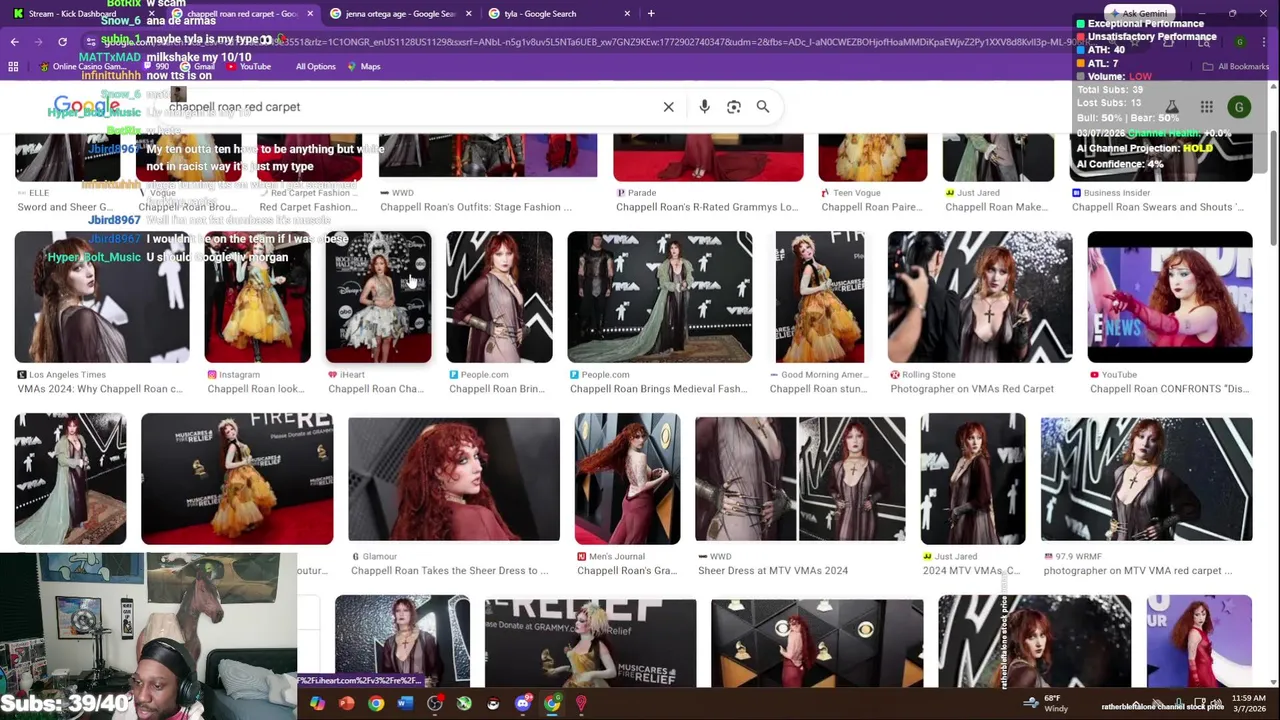
Task: Open Search Labs flask icon
Action: click(x=1172, y=107)
